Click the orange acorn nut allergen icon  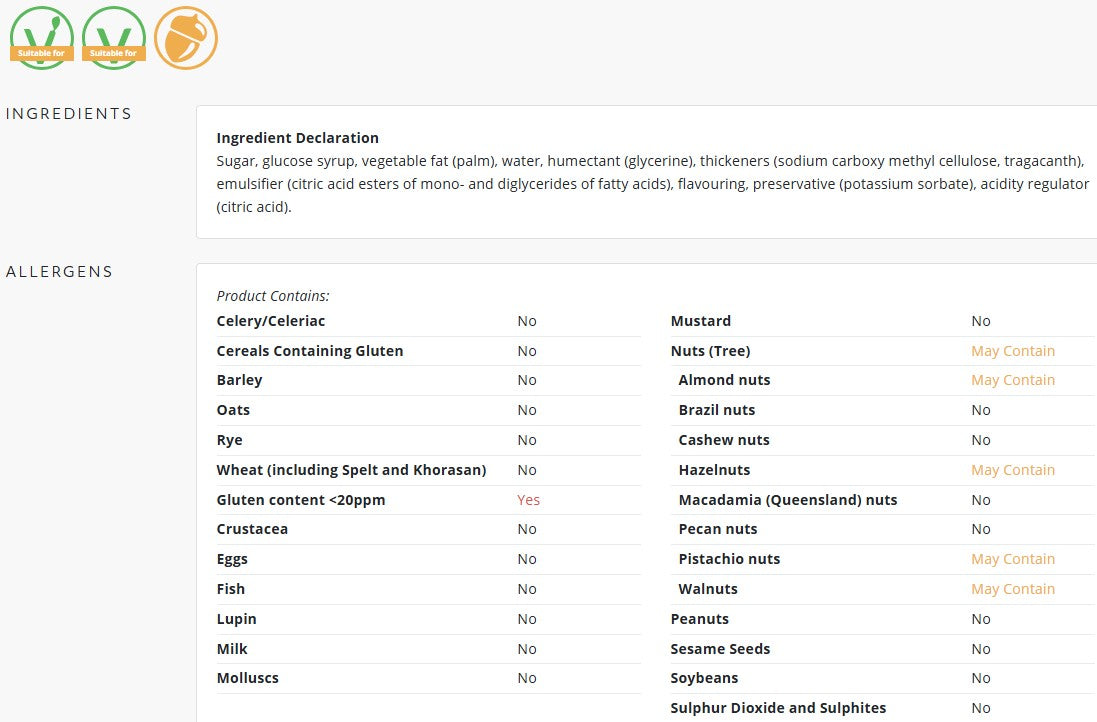click(186, 38)
